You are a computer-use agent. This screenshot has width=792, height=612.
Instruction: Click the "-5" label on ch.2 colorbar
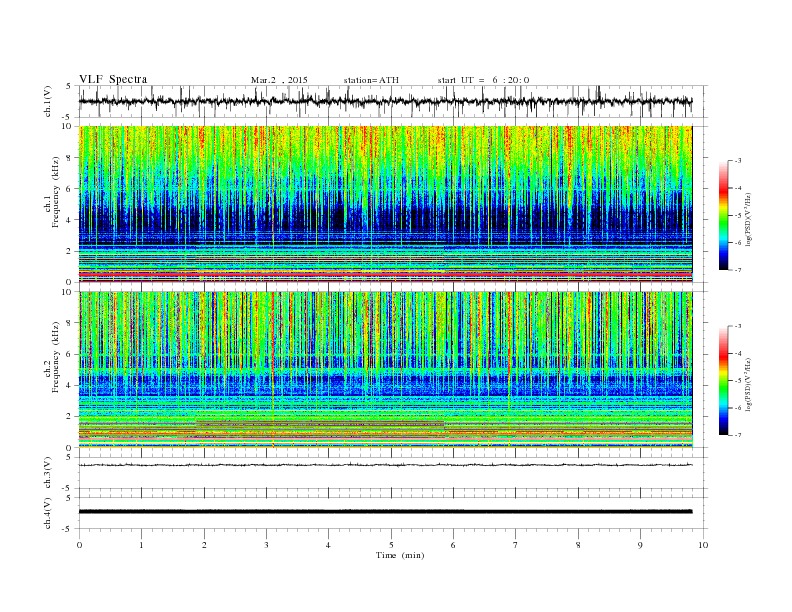[737, 381]
